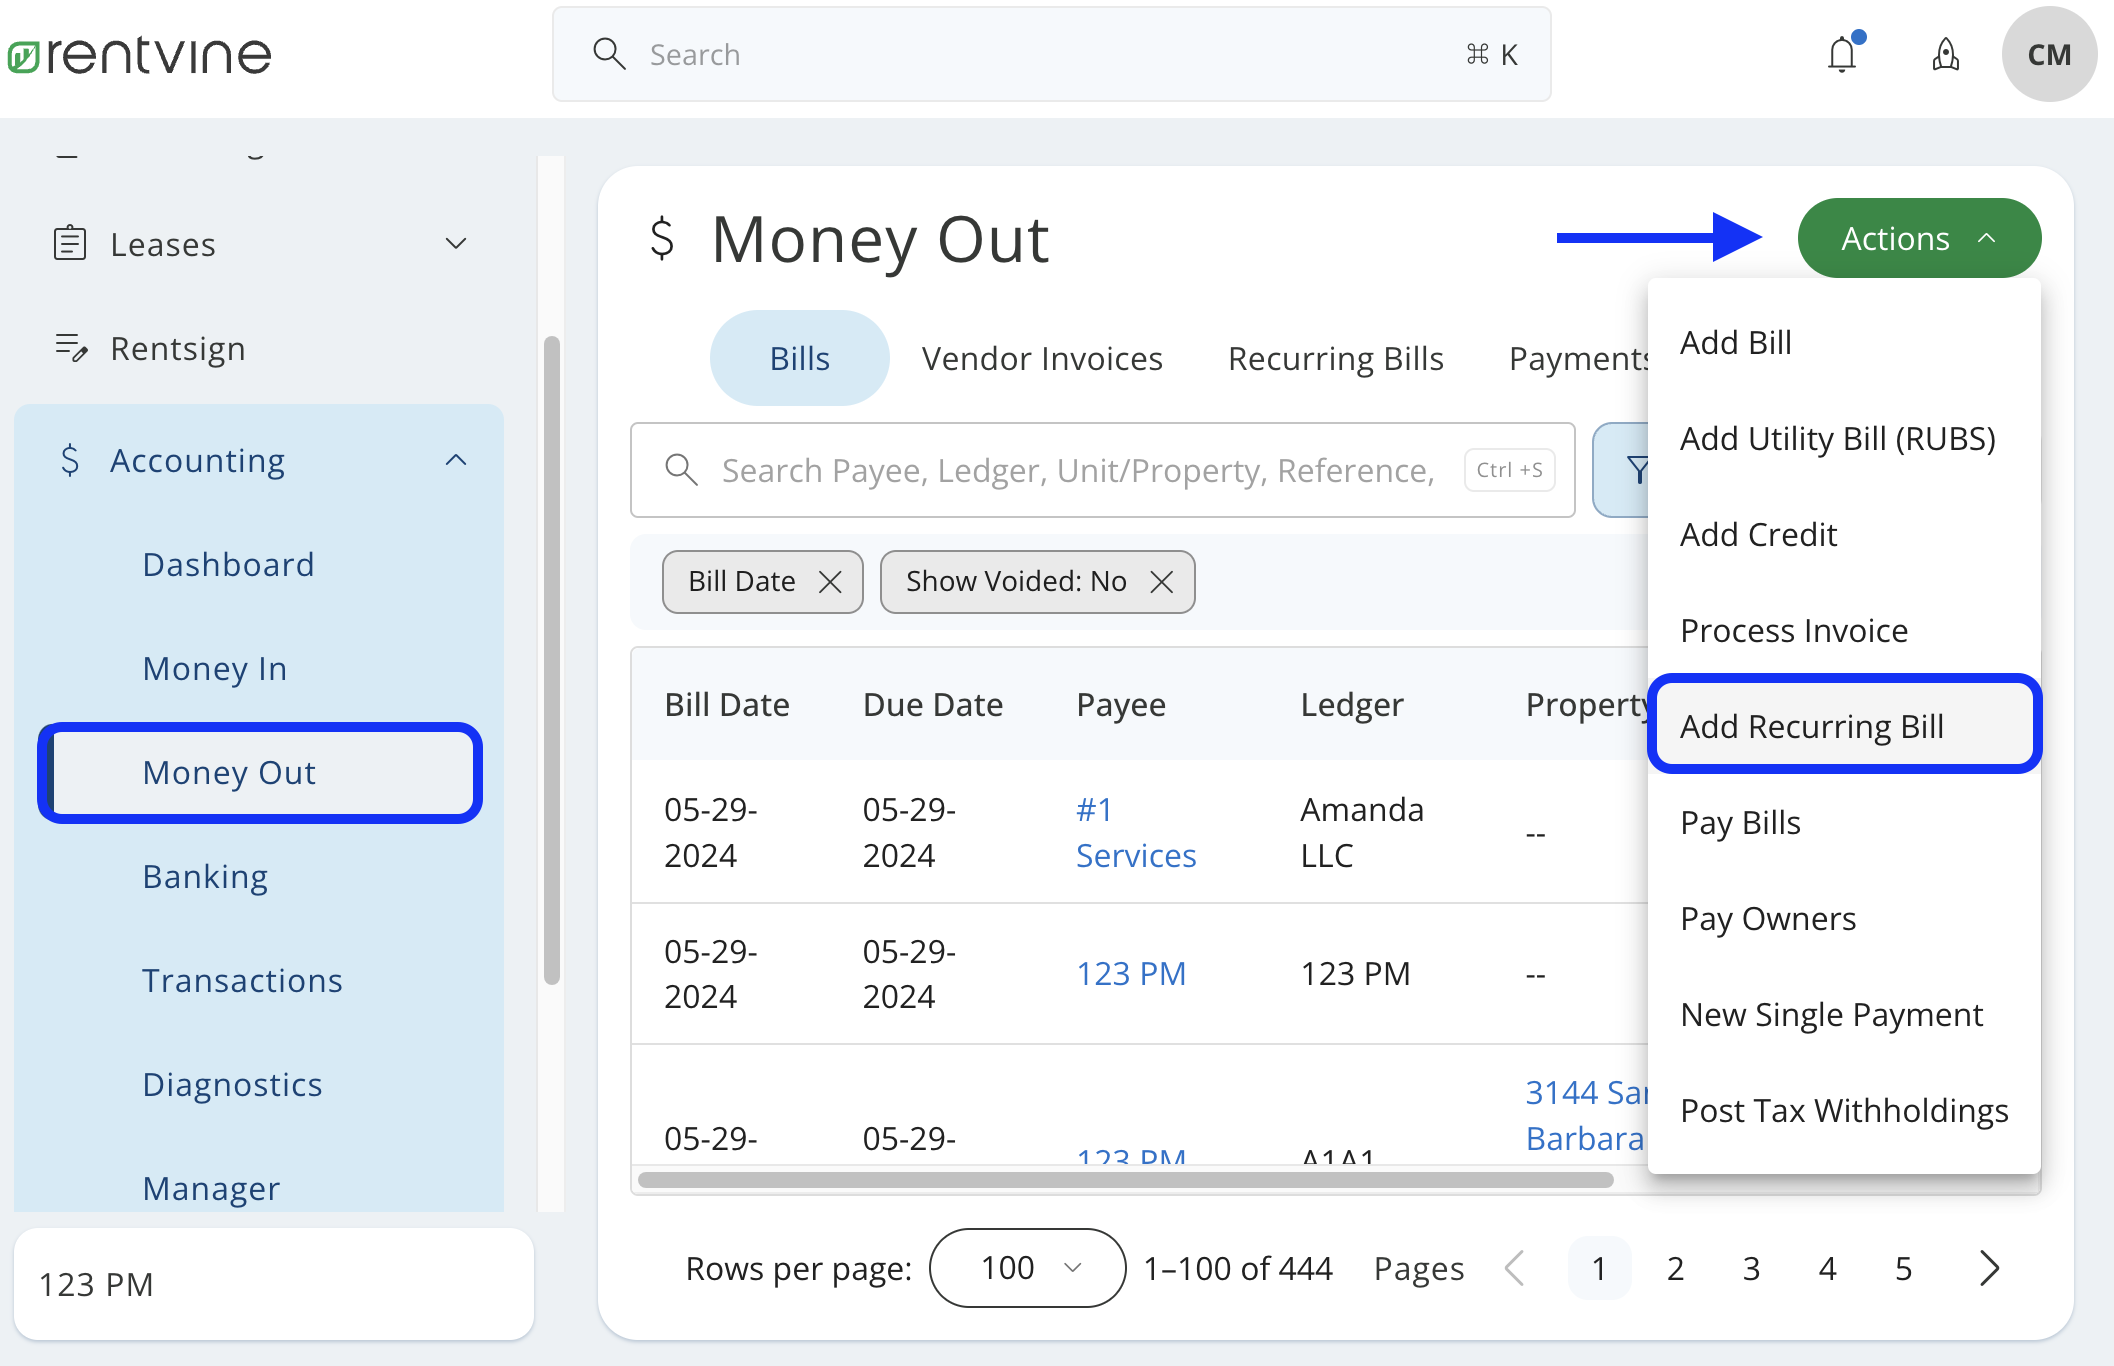Select the Rentsign icon in sidebar
The image size is (2114, 1366).
[71, 348]
